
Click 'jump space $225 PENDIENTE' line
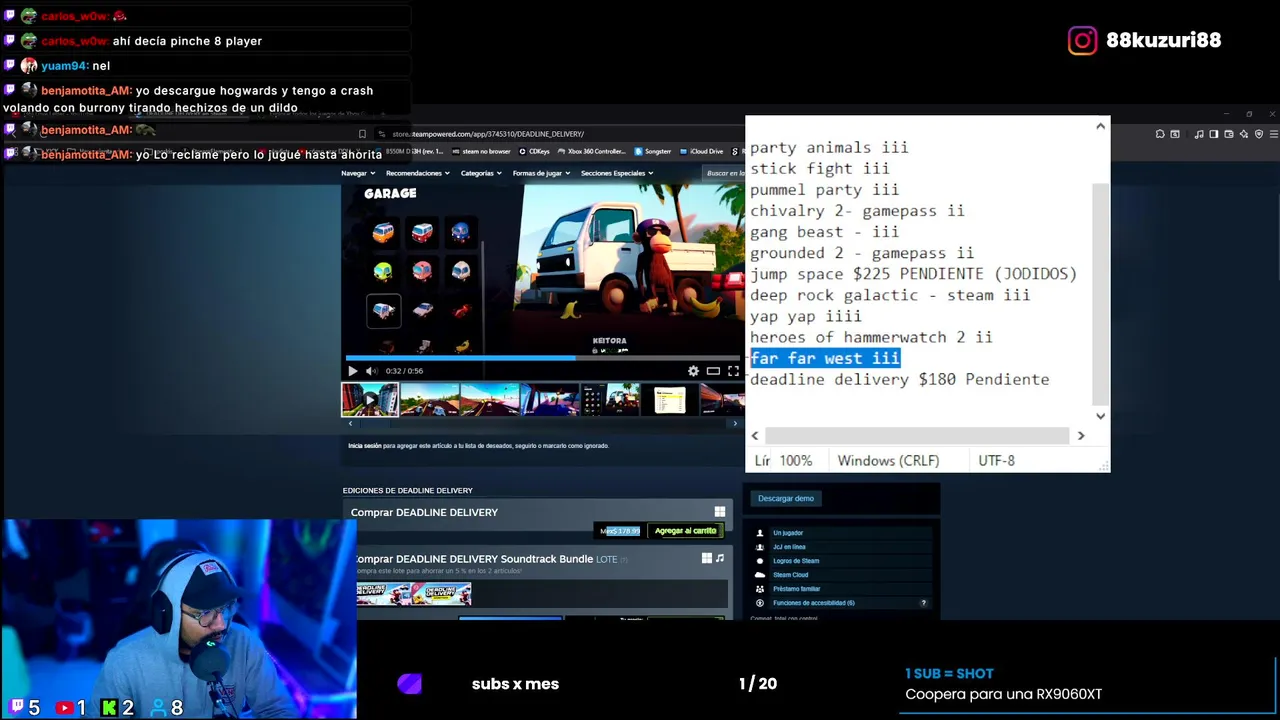pyautogui.click(x=914, y=274)
